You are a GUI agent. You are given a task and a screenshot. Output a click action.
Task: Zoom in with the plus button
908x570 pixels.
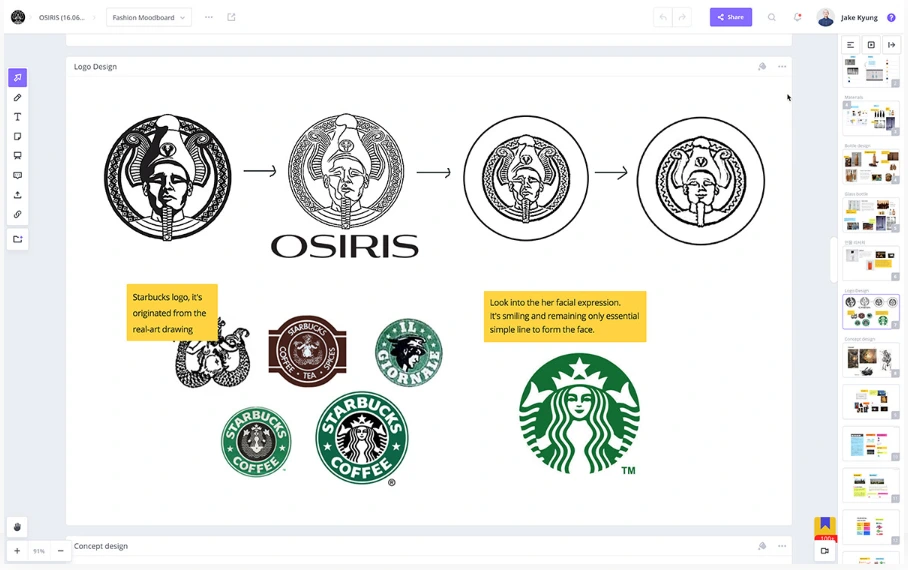17,551
